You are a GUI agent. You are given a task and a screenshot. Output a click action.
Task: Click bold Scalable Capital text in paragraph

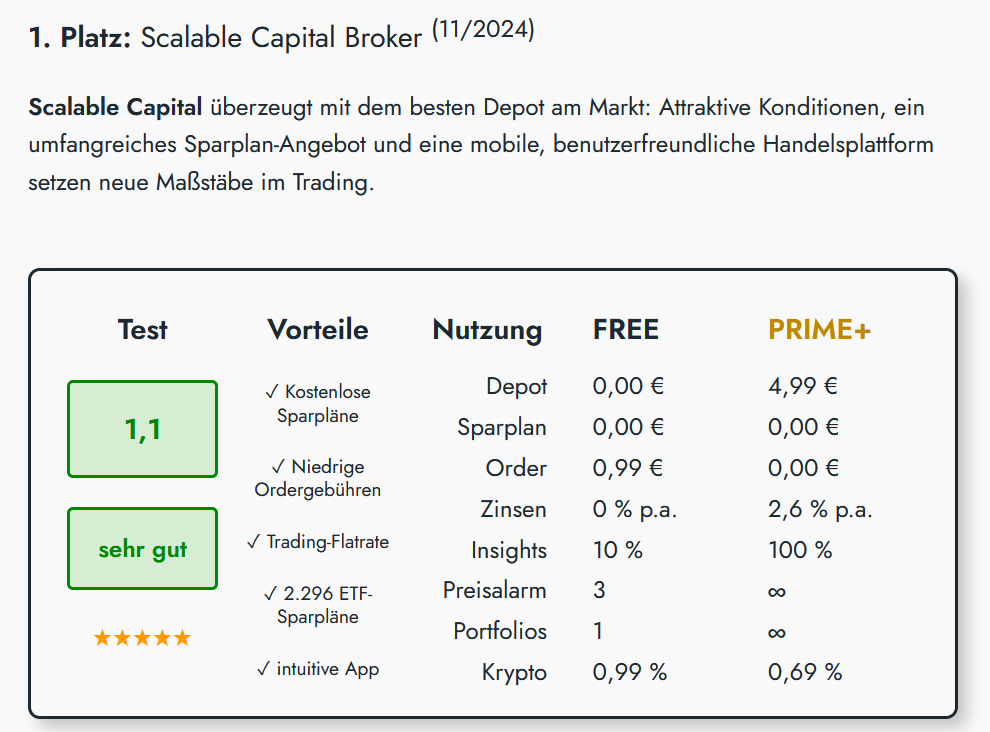(116, 107)
